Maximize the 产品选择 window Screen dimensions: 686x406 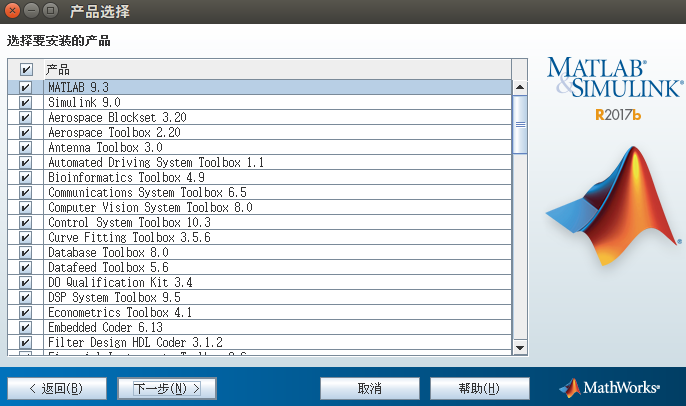pyautogui.click(x=50, y=10)
